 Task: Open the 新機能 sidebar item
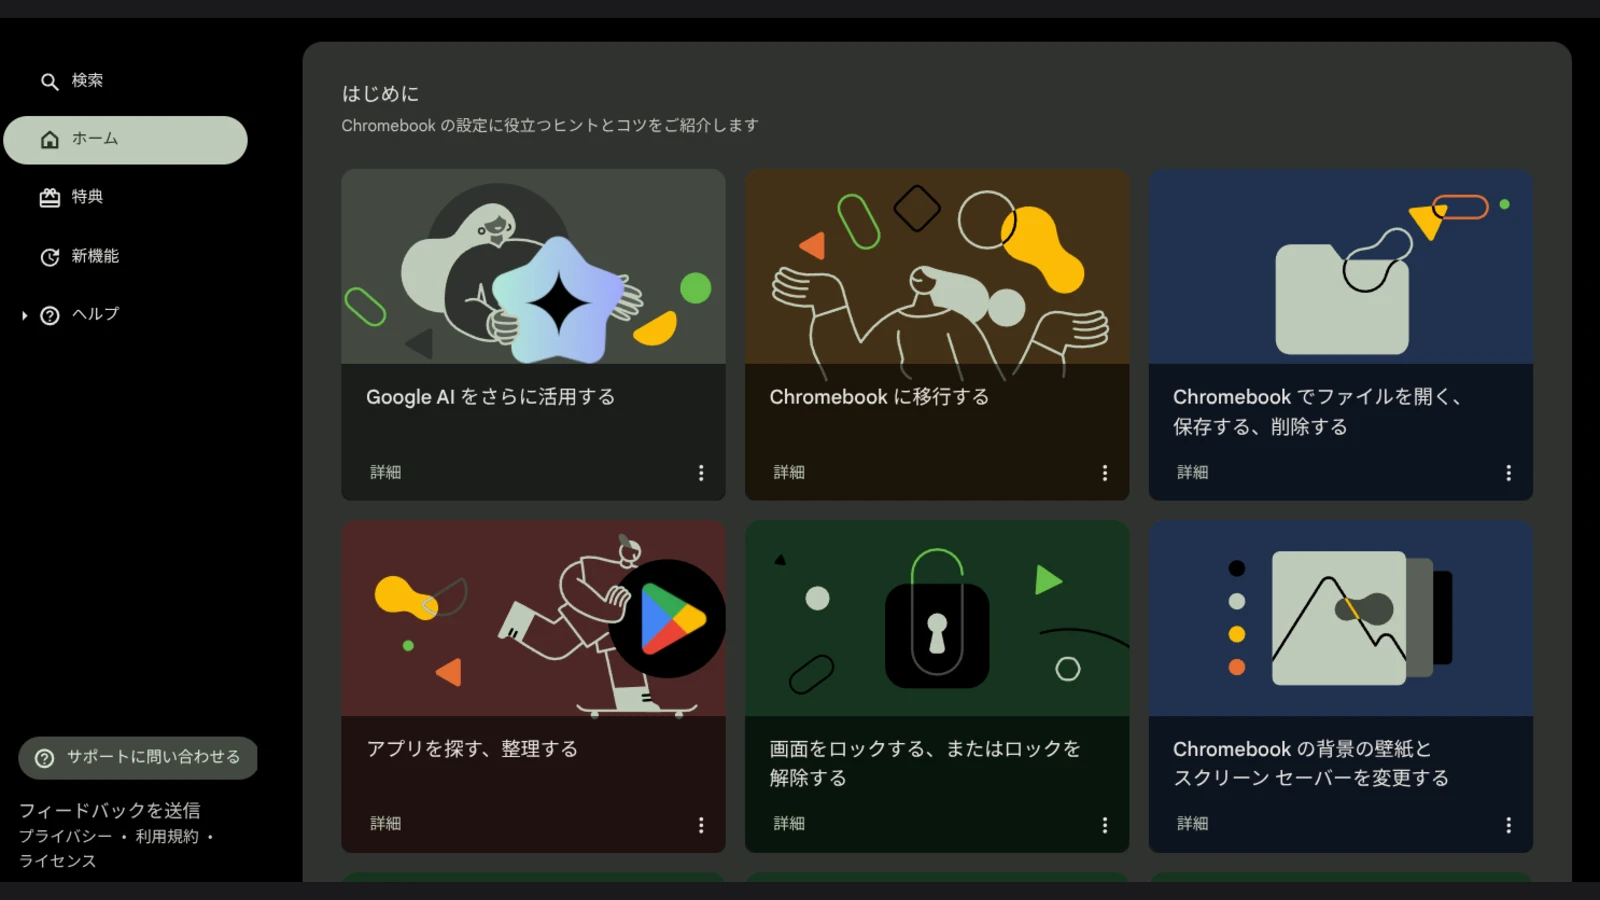[125, 257]
